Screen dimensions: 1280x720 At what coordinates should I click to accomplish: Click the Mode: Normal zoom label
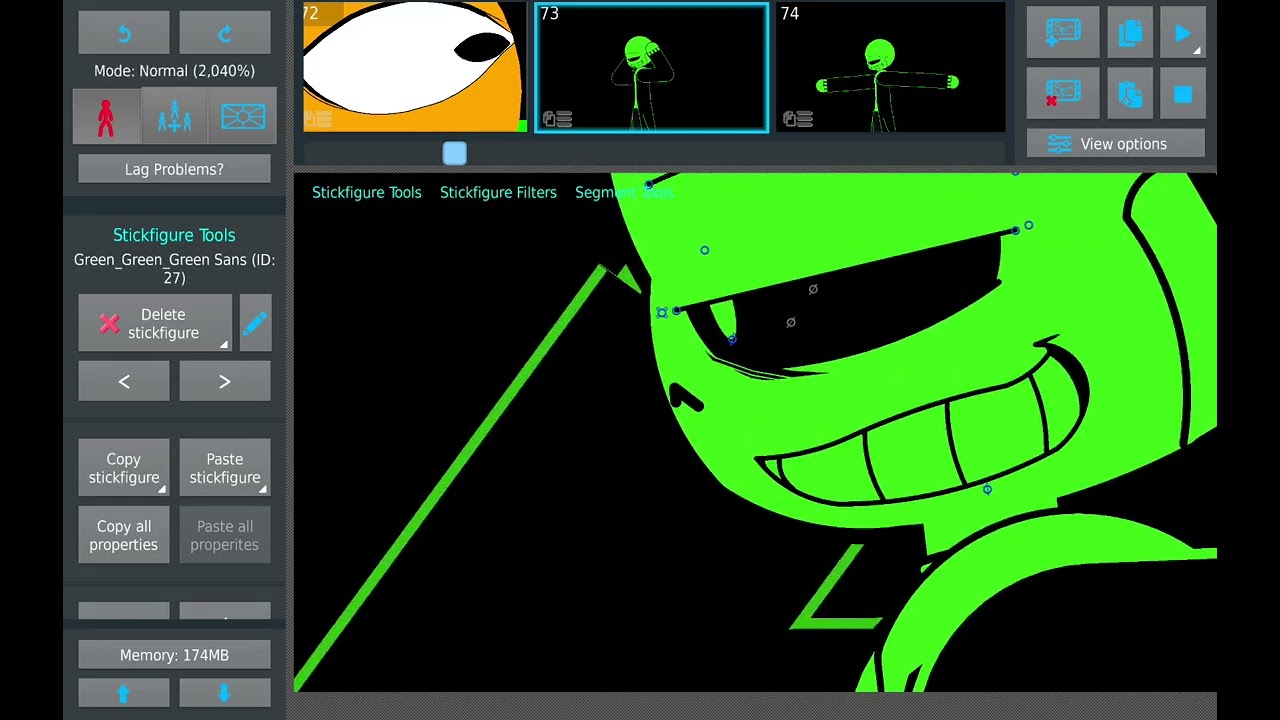[x=174, y=71]
